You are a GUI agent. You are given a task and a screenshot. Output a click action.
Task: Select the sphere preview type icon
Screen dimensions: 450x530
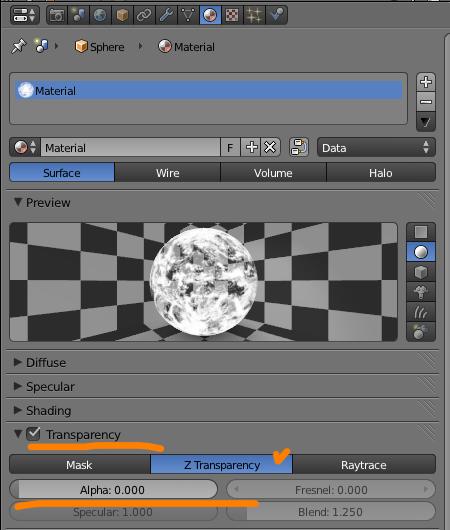click(x=421, y=252)
